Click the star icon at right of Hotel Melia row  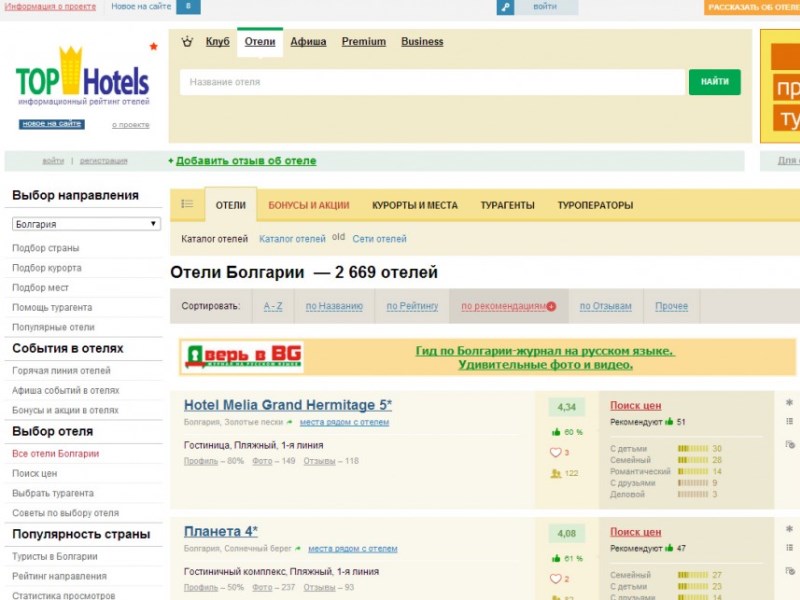pyautogui.click(x=789, y=402)
